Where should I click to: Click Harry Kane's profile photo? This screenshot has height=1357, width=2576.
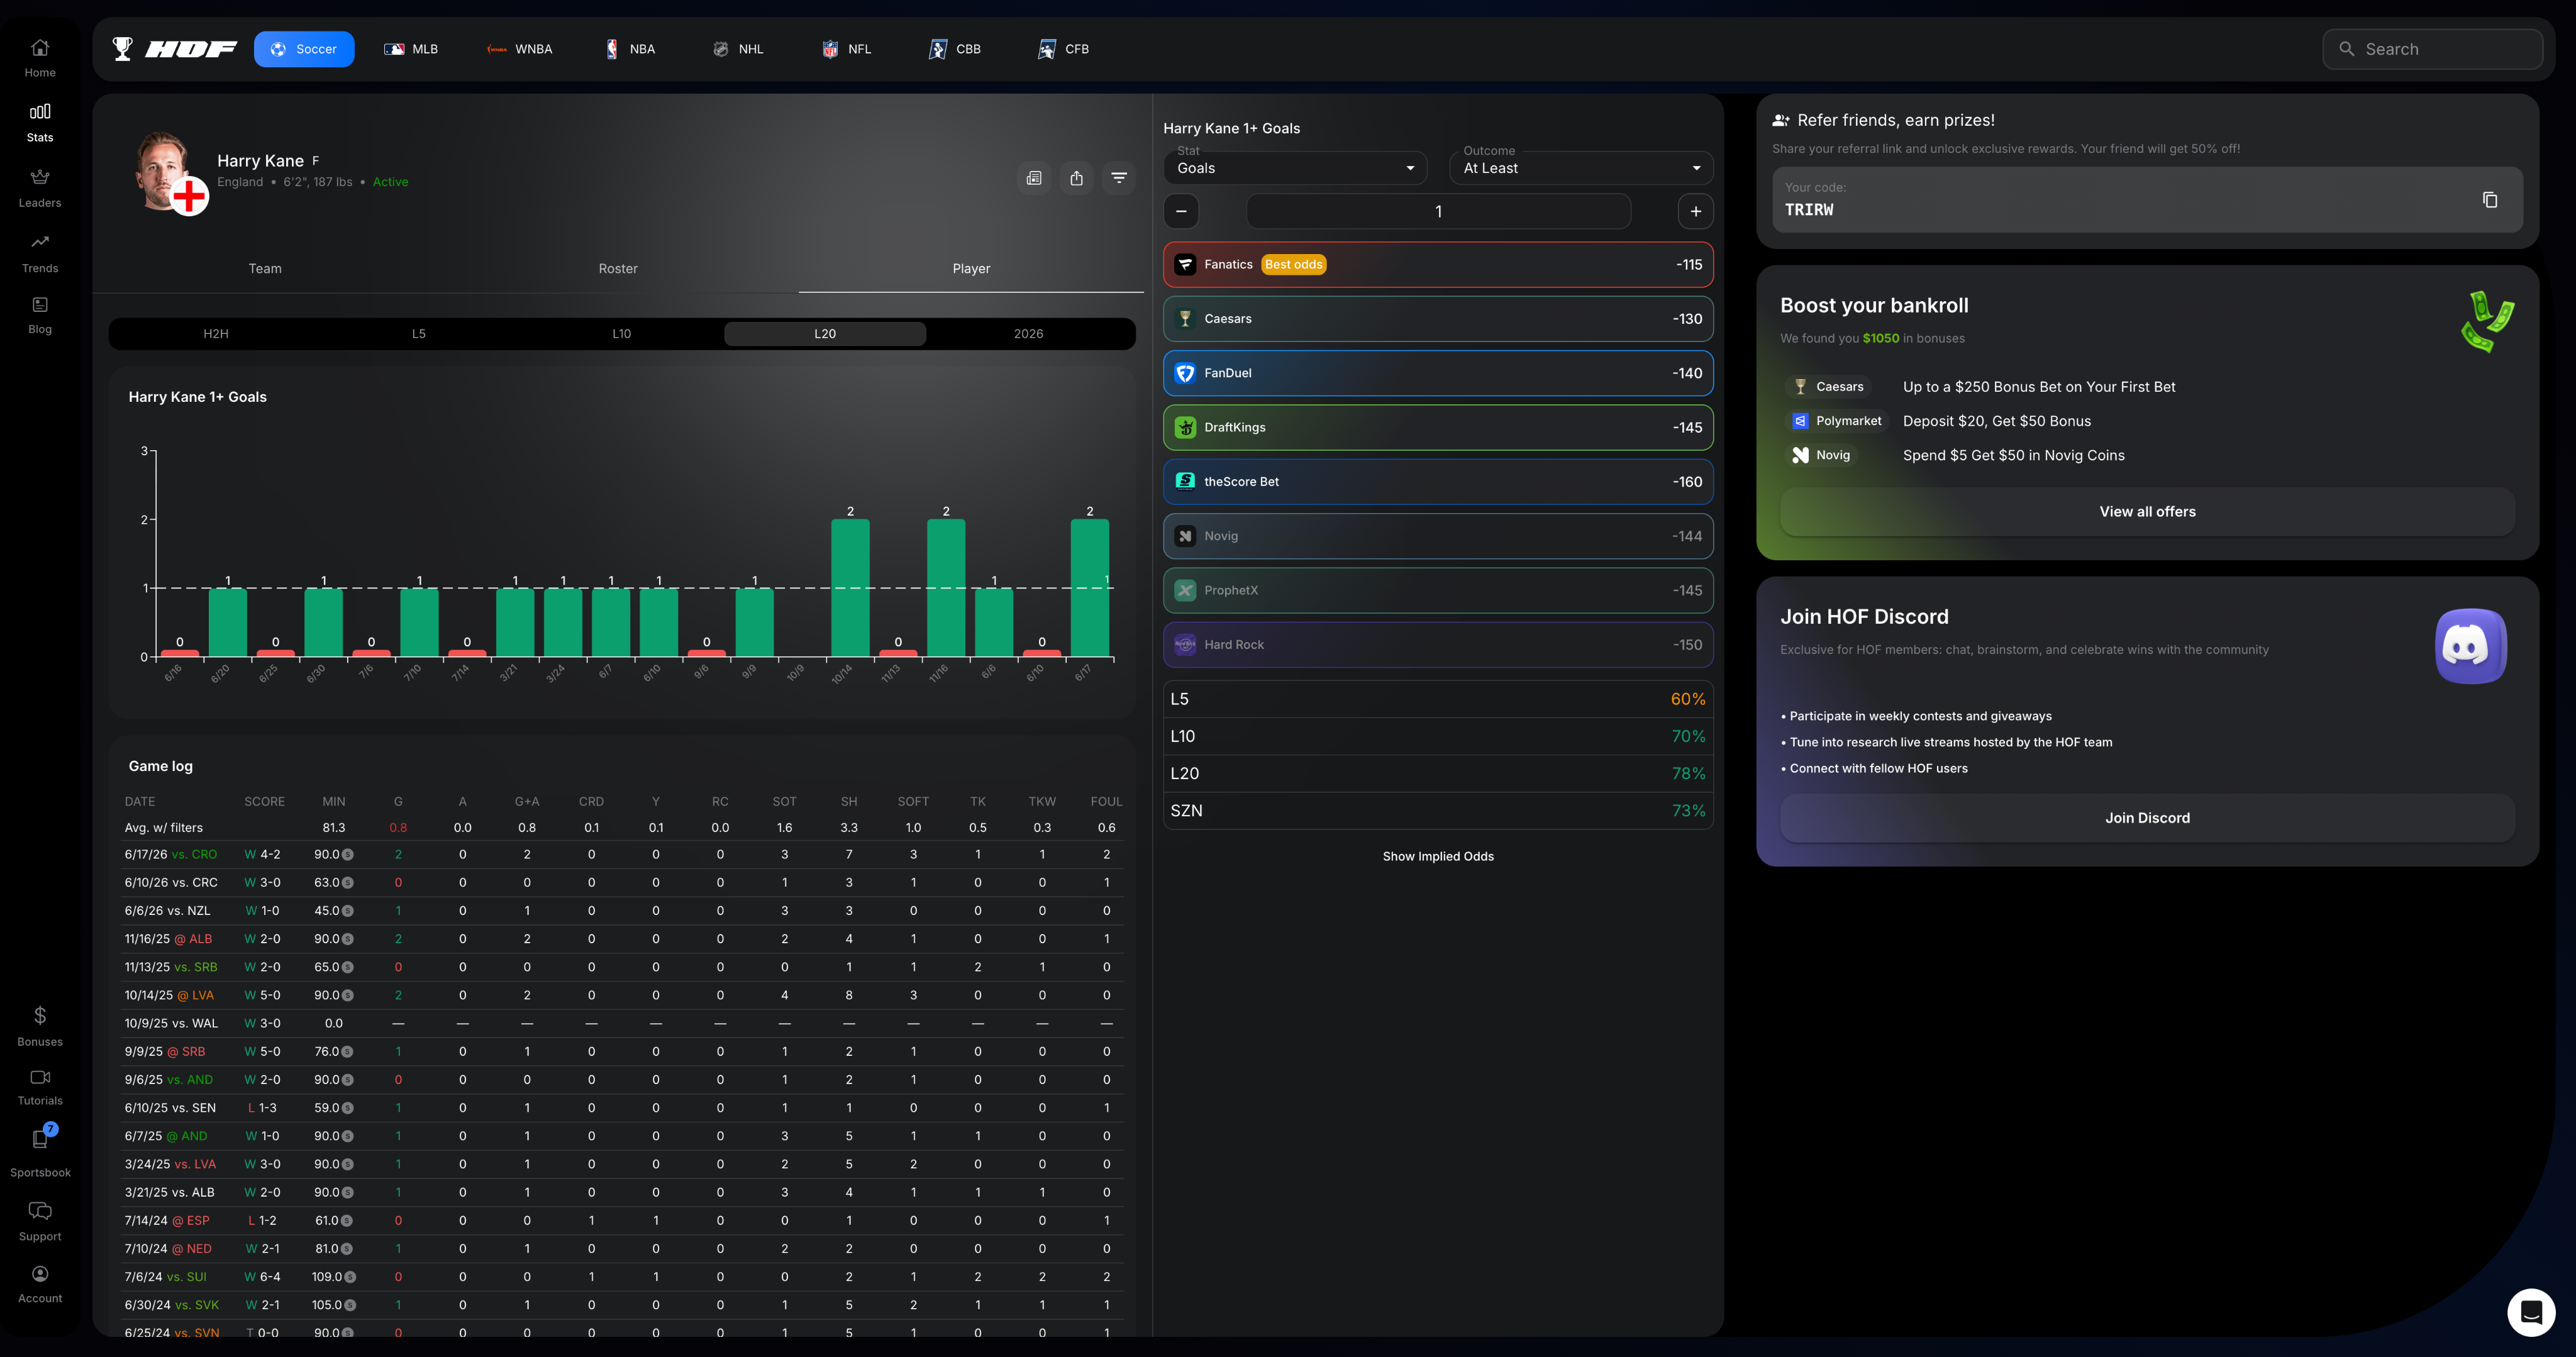[163, 171]
